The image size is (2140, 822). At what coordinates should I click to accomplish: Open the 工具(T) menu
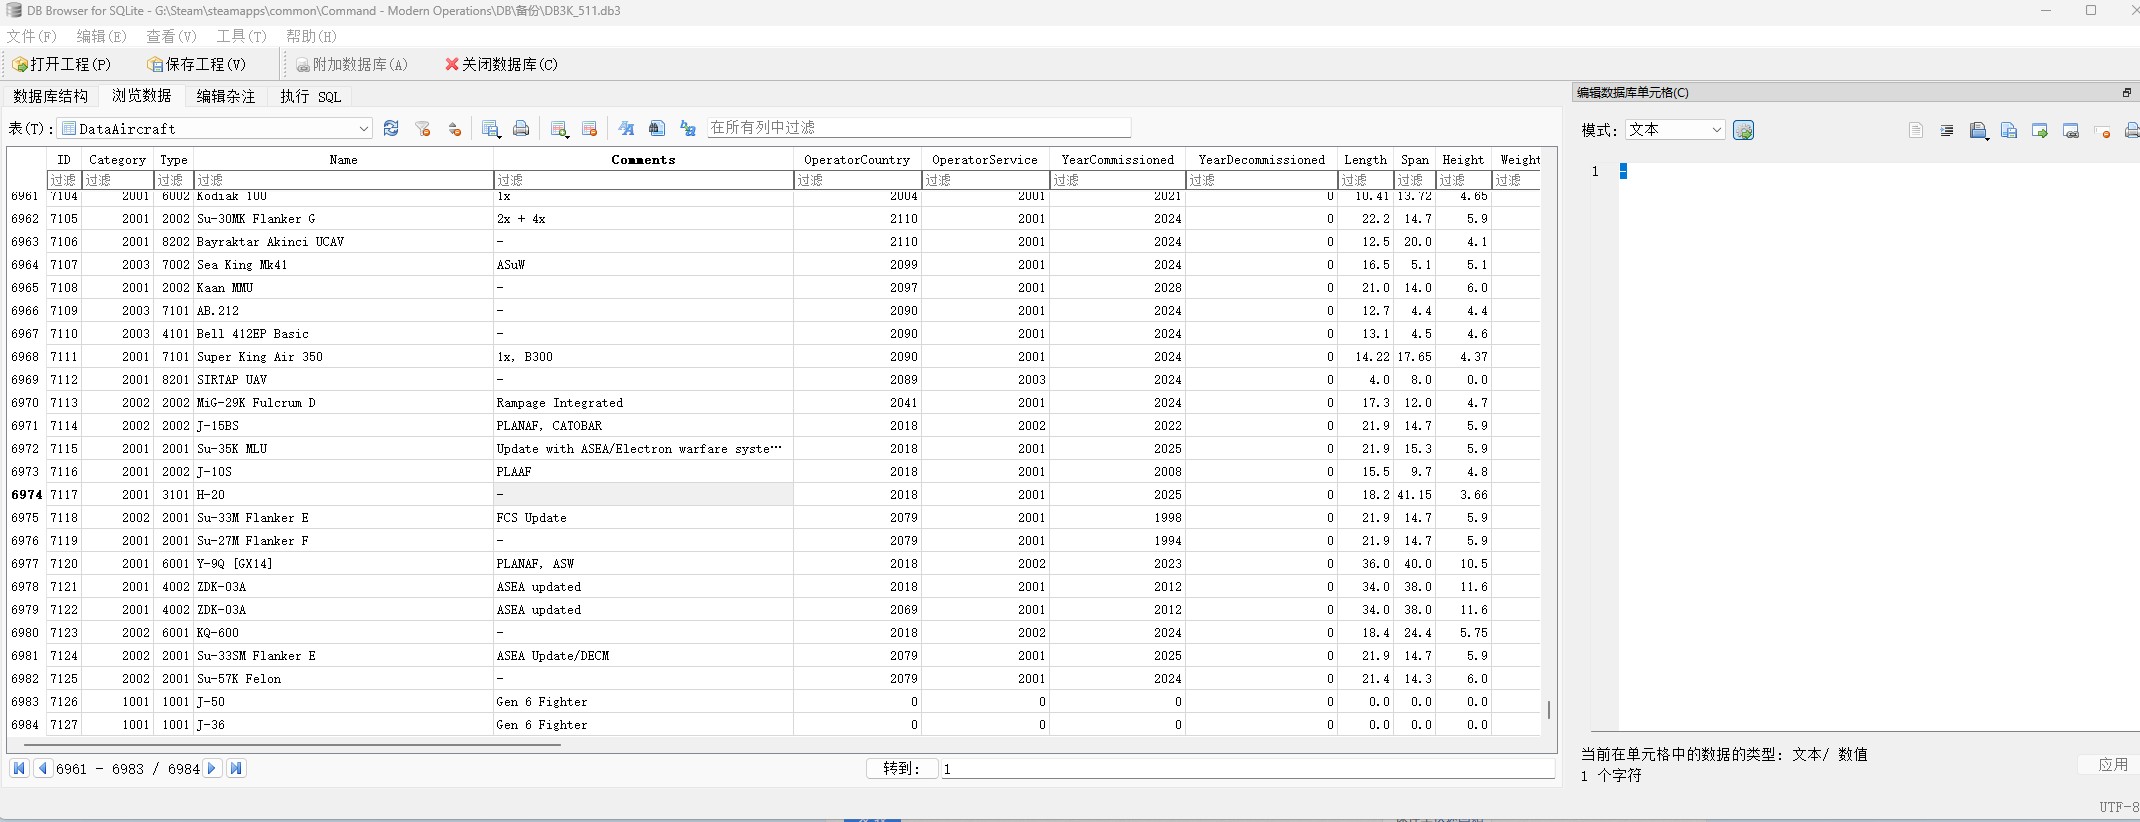241,36
